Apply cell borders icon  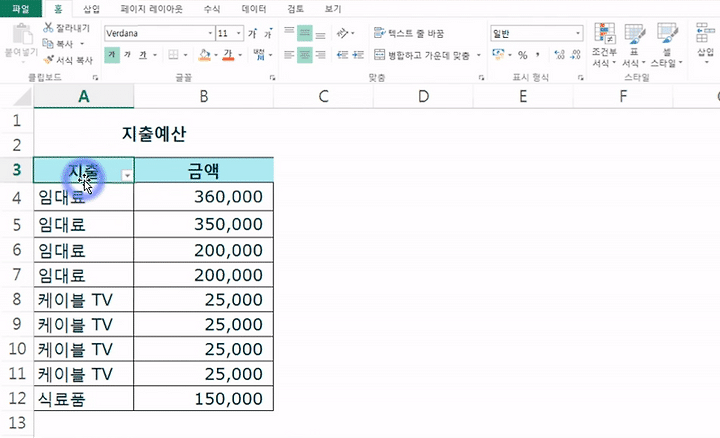click(173, 55)
